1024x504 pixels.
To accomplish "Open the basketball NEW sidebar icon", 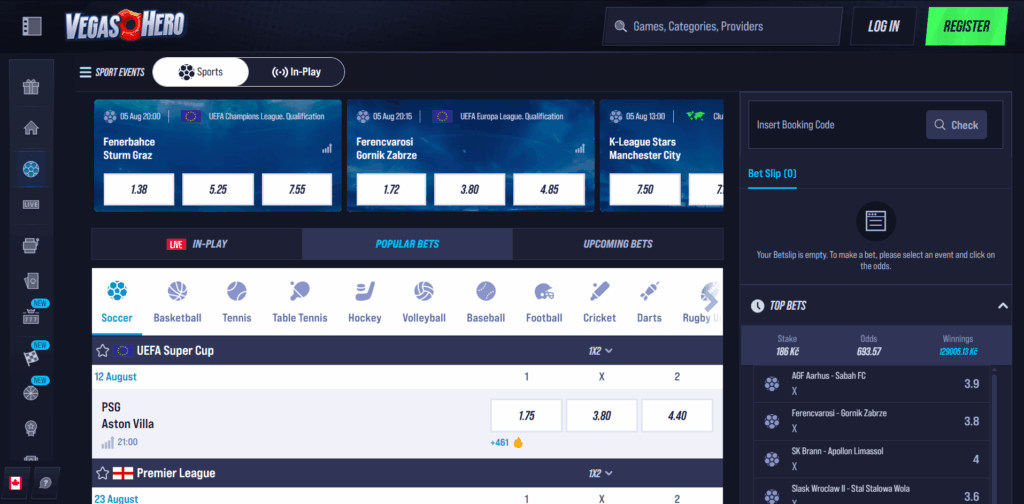I will tap(31, 393).
